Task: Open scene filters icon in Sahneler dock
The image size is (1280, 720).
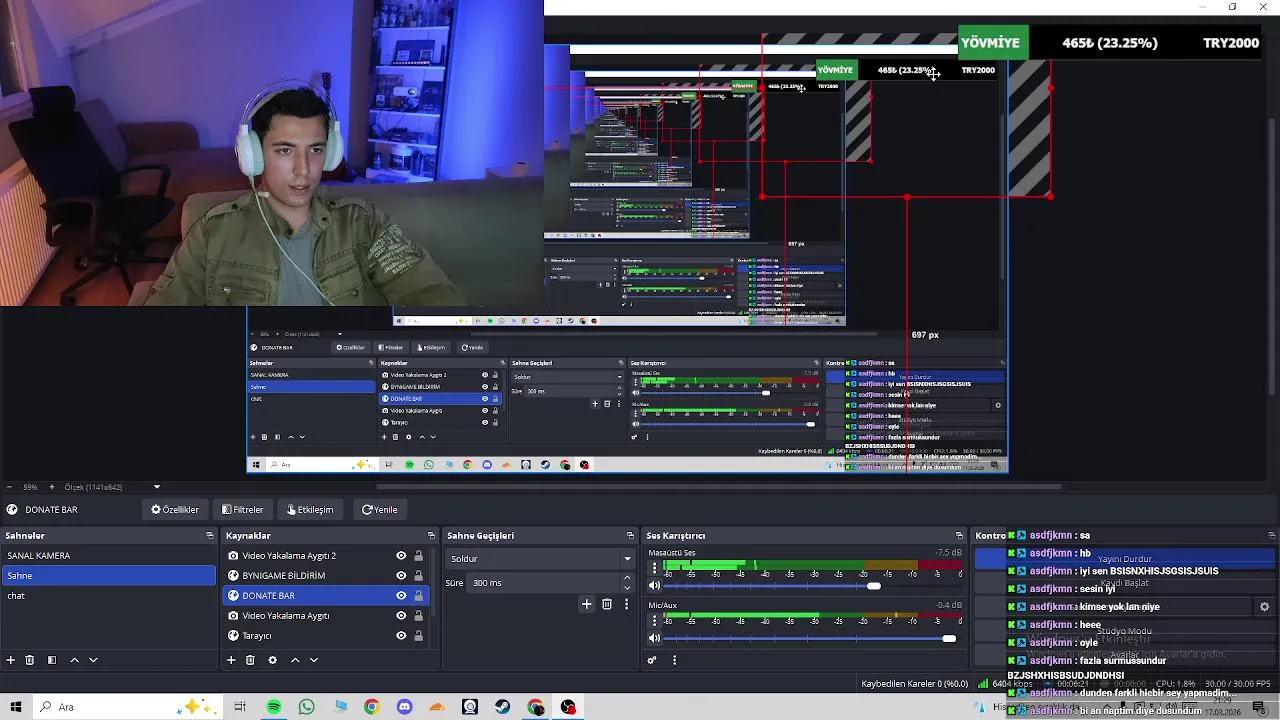Action: pyautogui.click(x=52, y=660)
